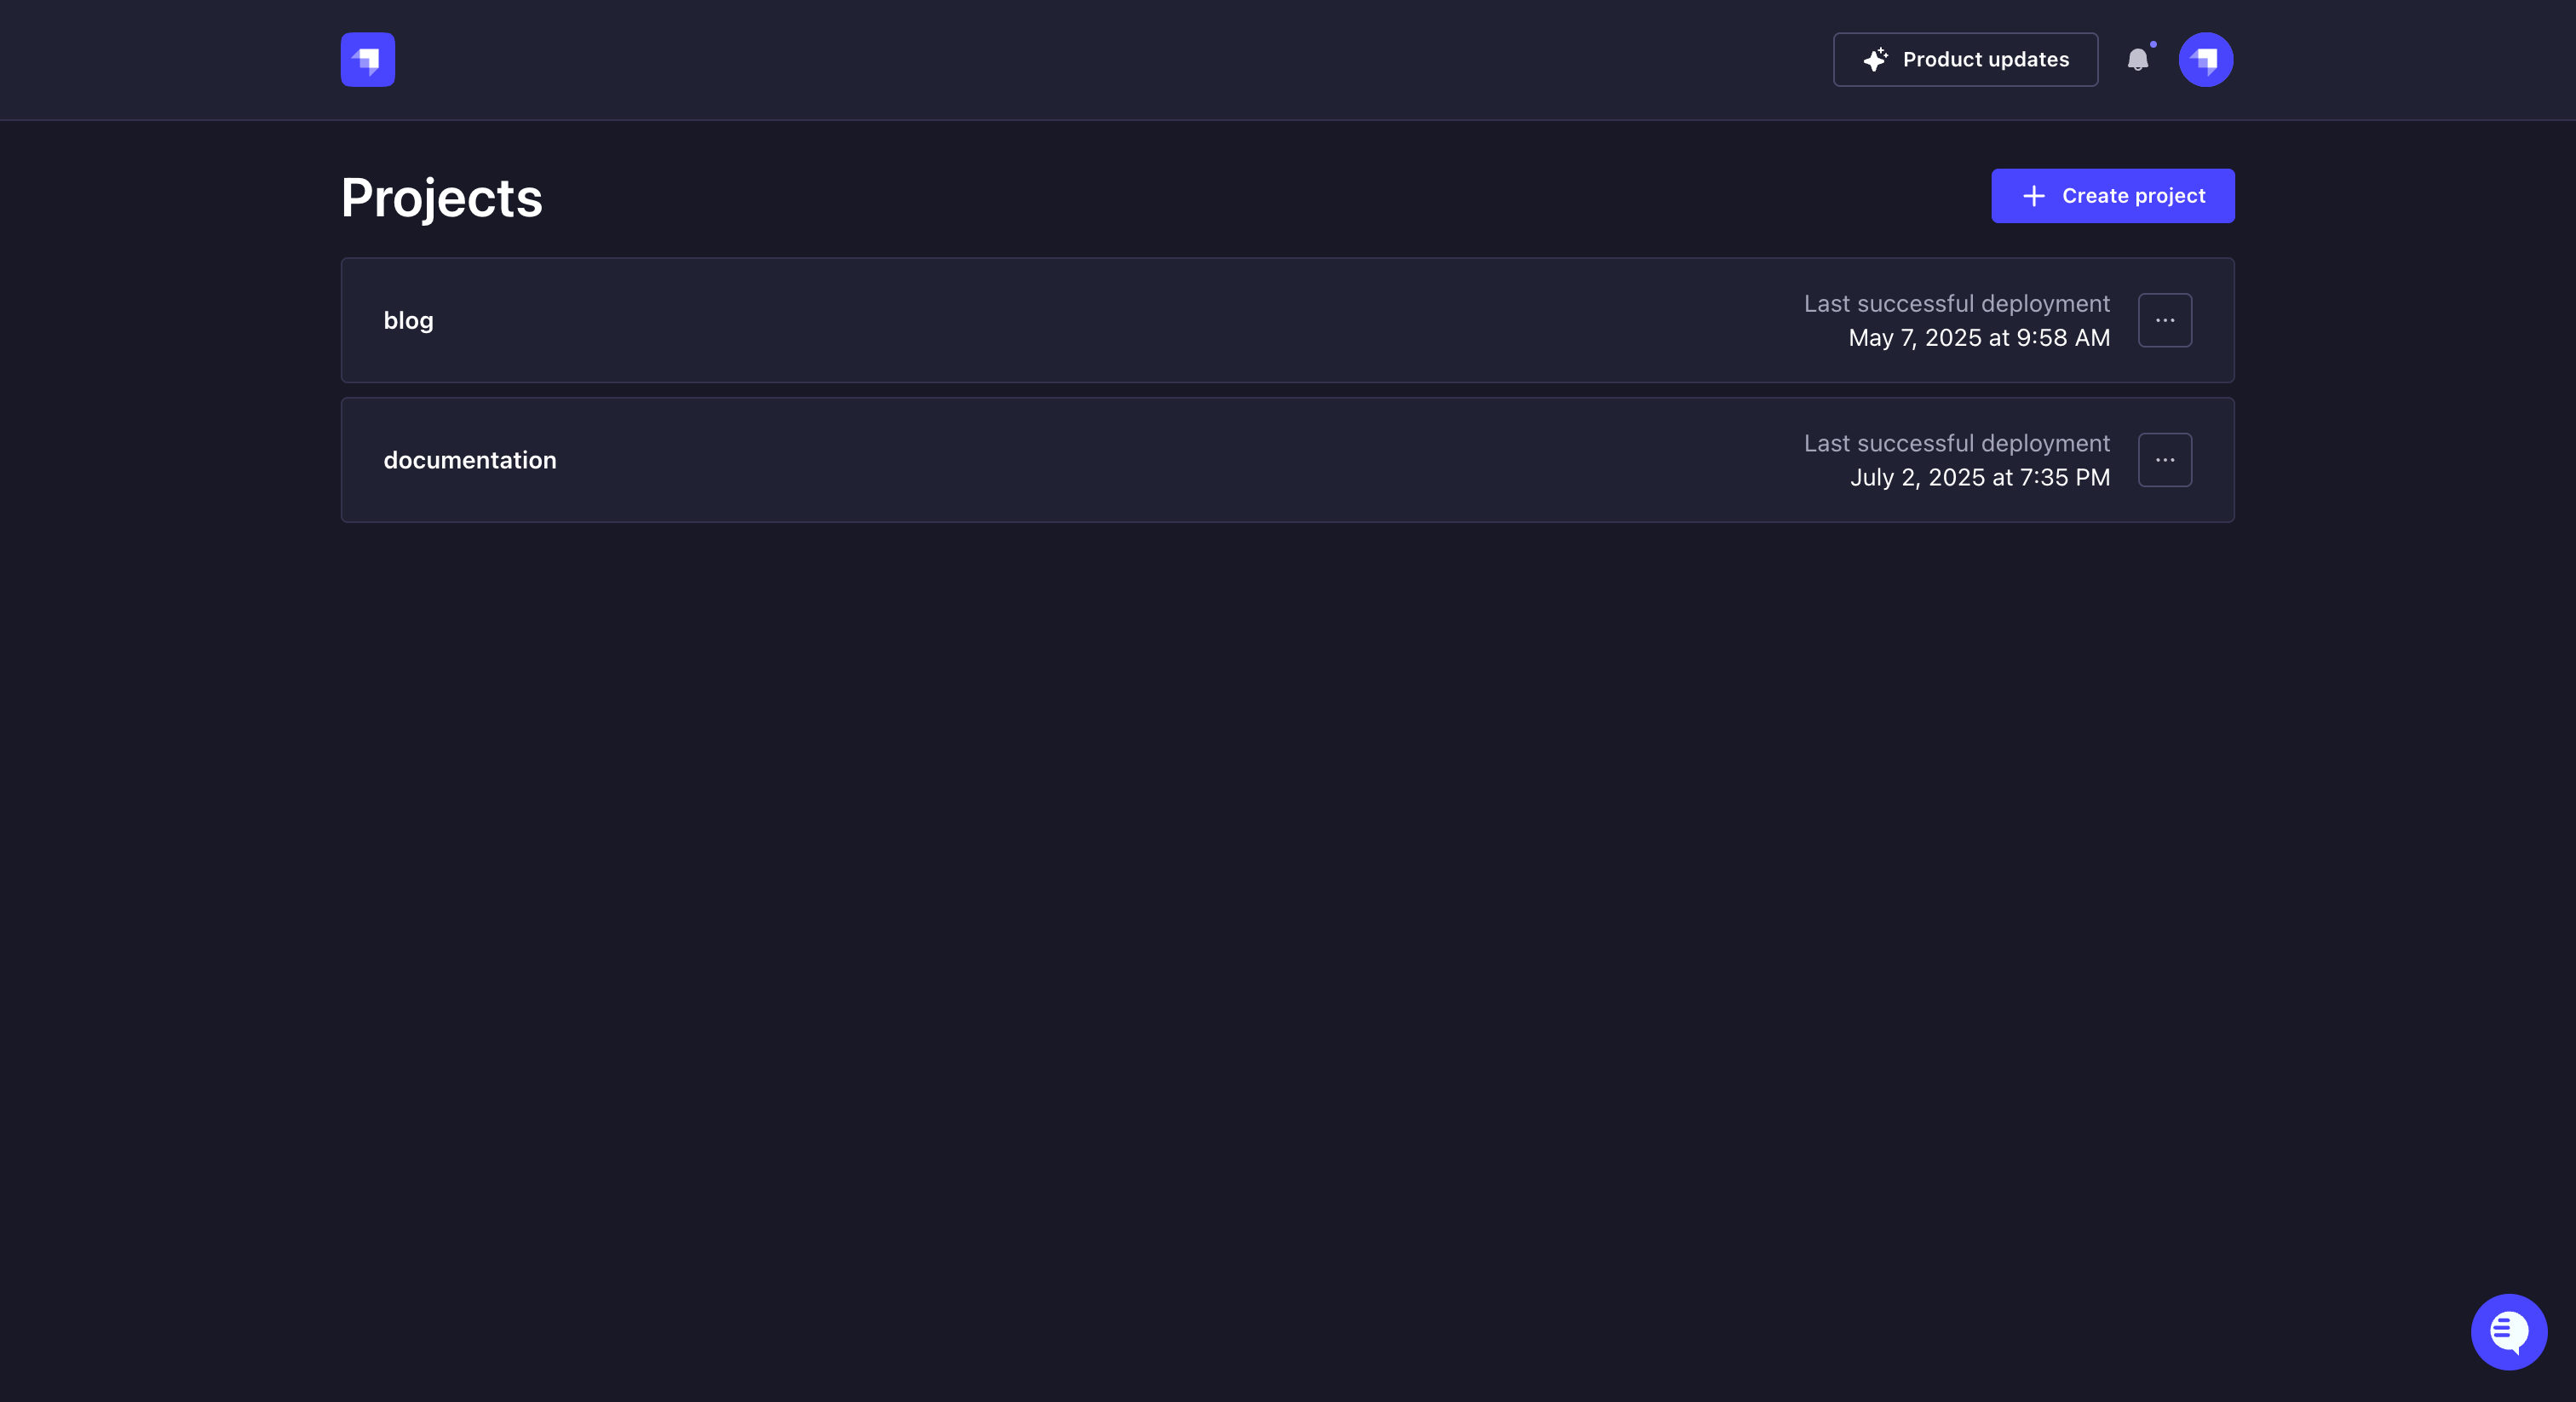The width and height of the screenshot is (2576, 1402).
Task: Open the documentation project
Action: [x=469, y=459]
